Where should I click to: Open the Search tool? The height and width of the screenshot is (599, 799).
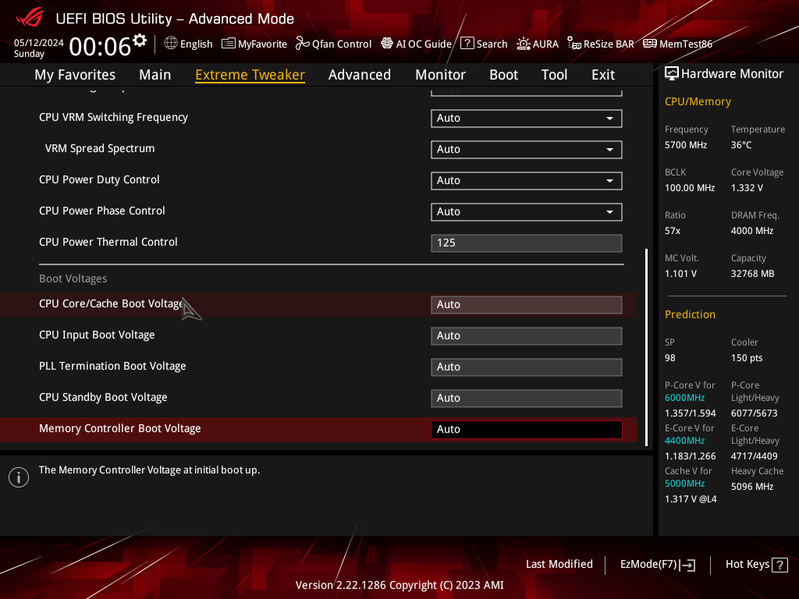[484, 44]
